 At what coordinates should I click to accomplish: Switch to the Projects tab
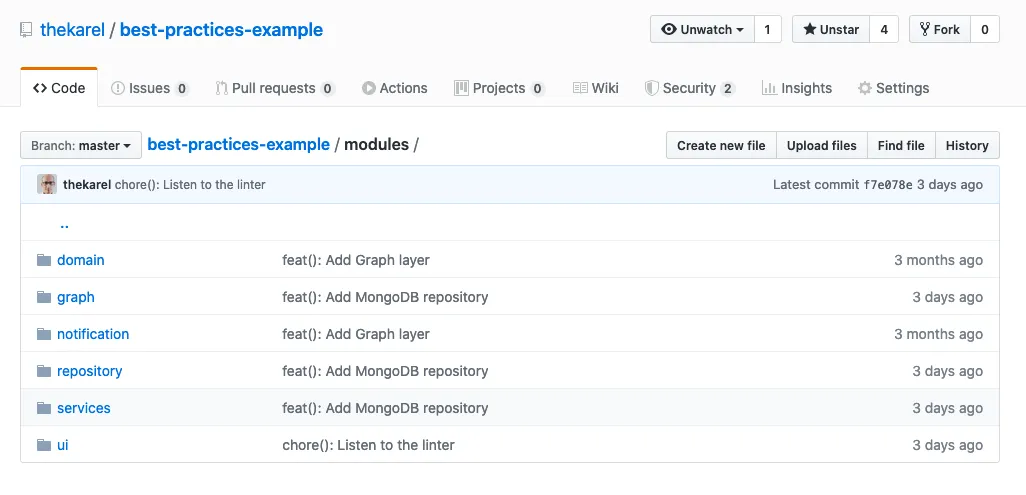[x=499, y=88]
